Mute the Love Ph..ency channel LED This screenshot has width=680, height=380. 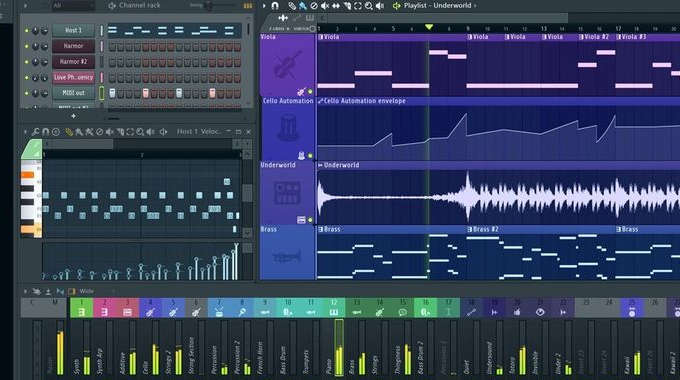26,78
